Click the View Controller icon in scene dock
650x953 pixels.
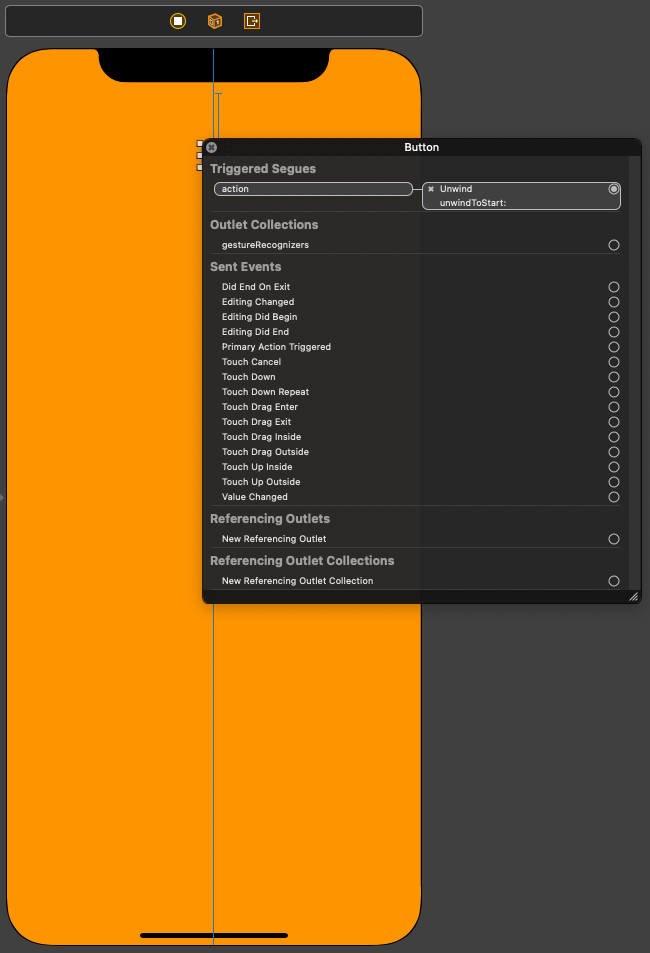coord(178,21)
